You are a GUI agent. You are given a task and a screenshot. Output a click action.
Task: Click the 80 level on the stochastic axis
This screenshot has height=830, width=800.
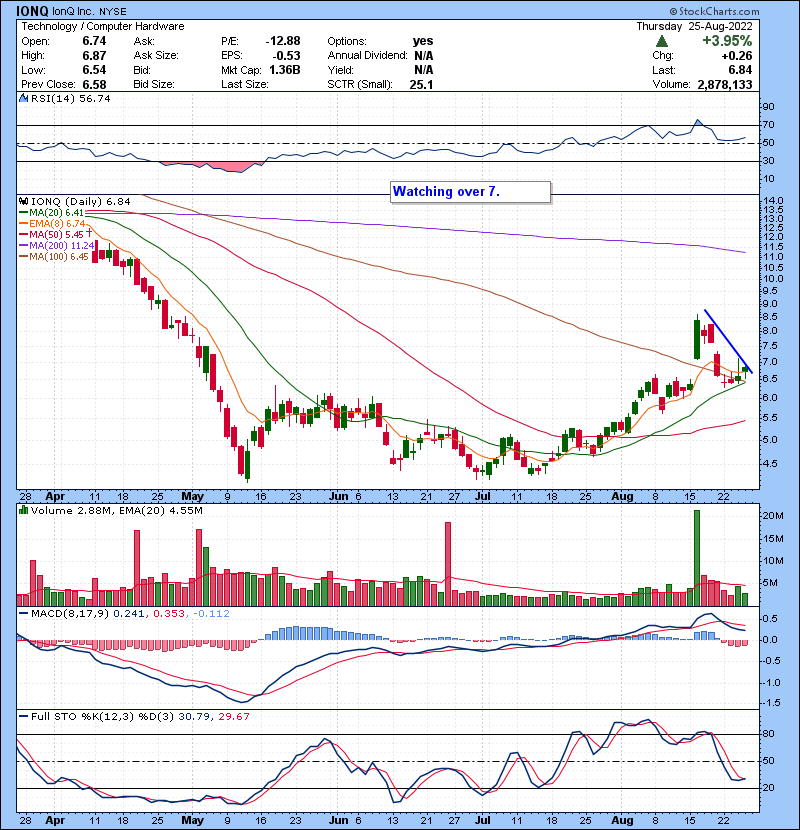[768, 734]
